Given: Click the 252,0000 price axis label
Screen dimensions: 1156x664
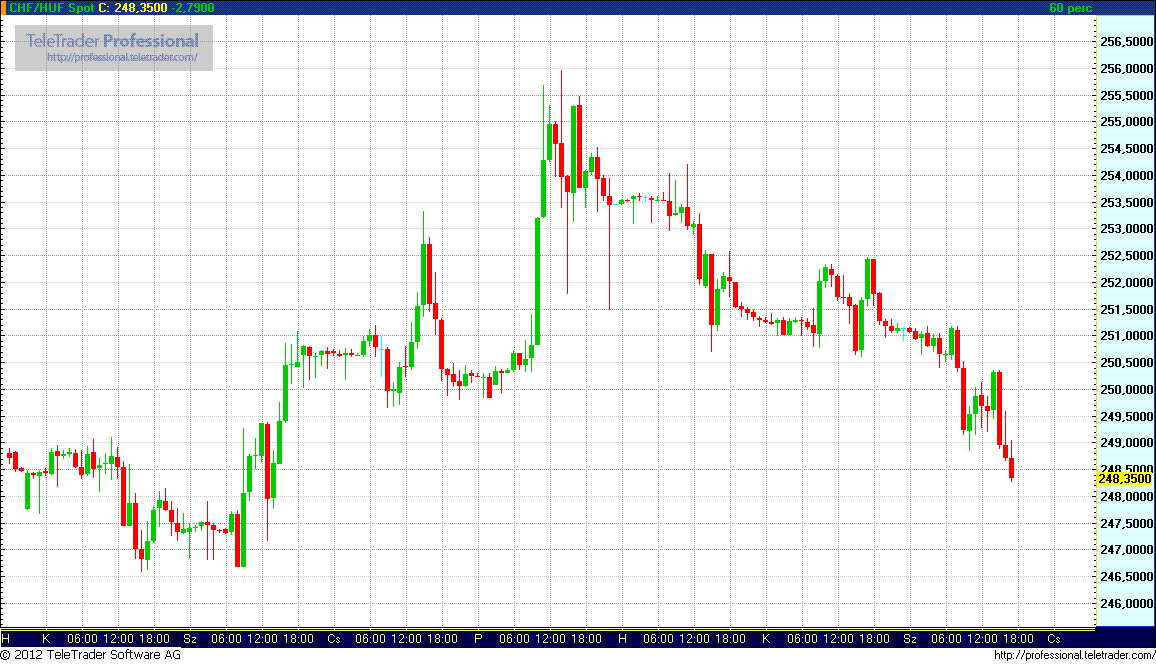Looking at the screenshot, I should [1125, 283].
